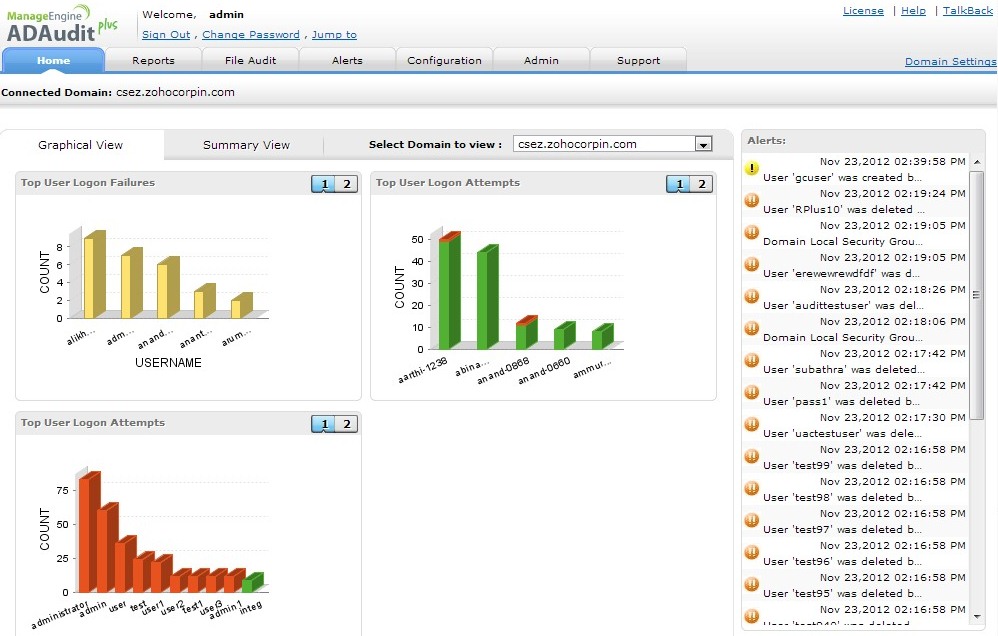This screenshot has height=636, width=998.
Task: Show page 1 of Top User Logon Failures
Action: 324,184
